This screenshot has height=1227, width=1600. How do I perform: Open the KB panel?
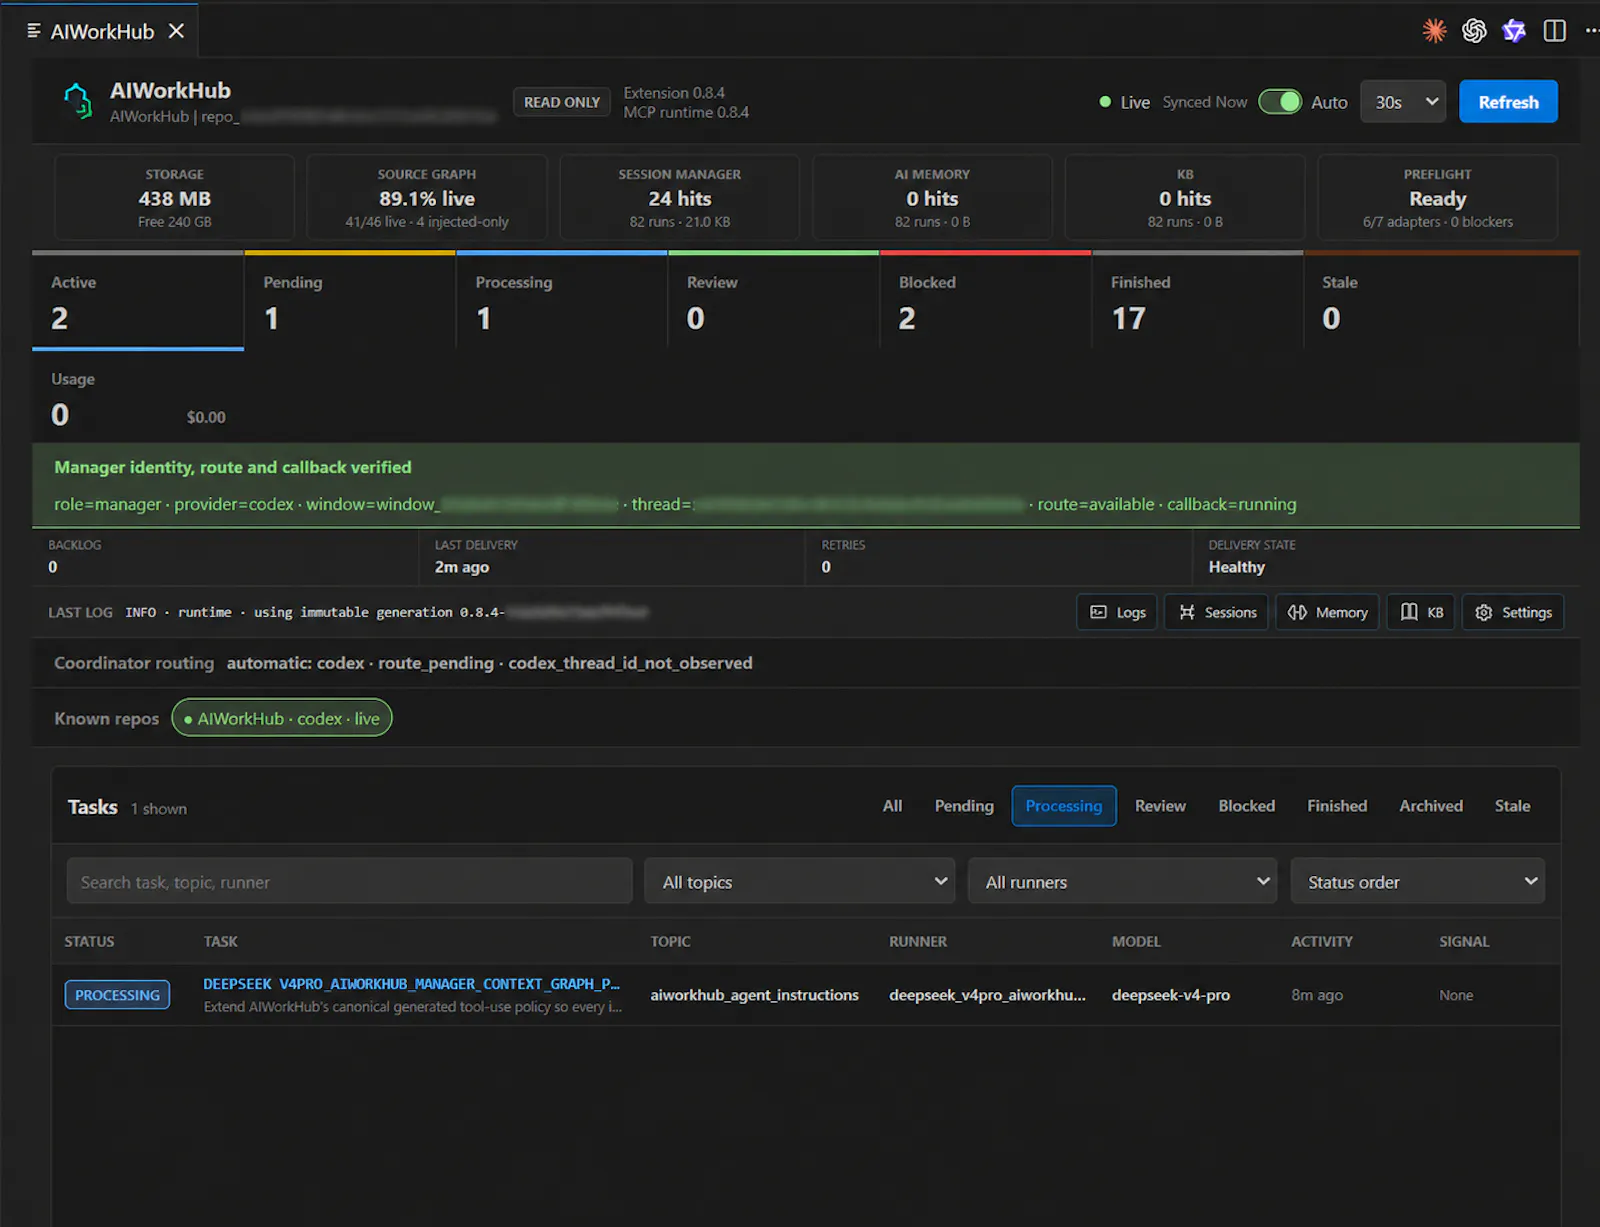[x=1421, y=612]
